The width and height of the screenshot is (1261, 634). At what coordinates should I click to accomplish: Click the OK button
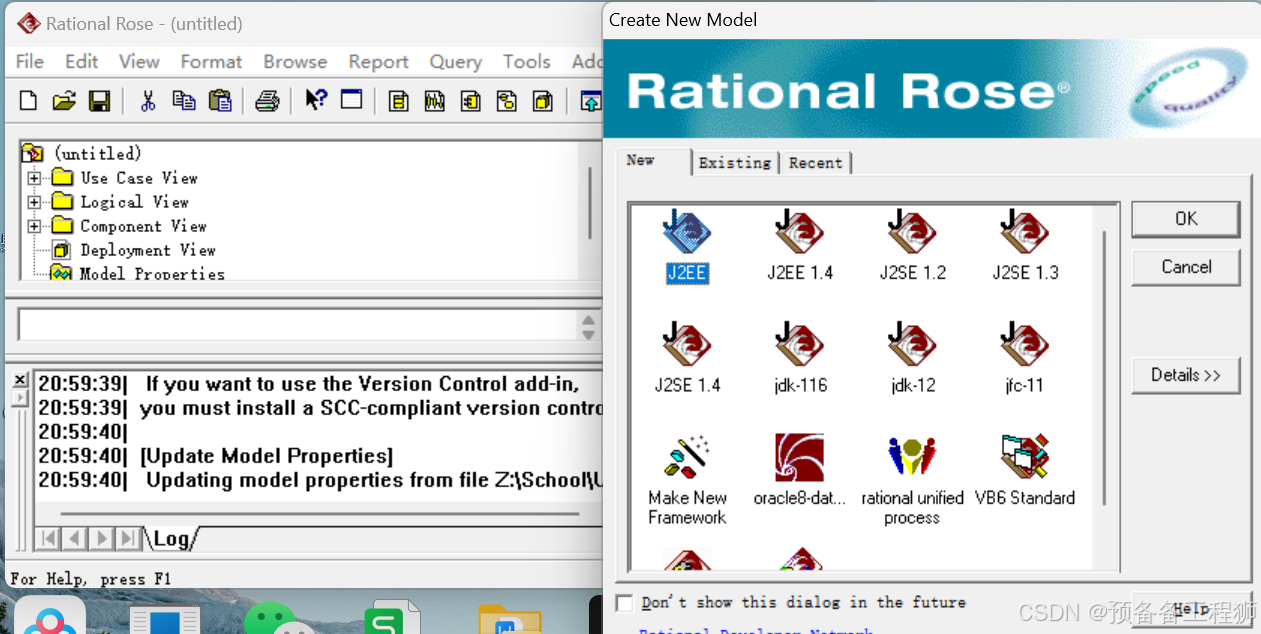pos(1186,219)
